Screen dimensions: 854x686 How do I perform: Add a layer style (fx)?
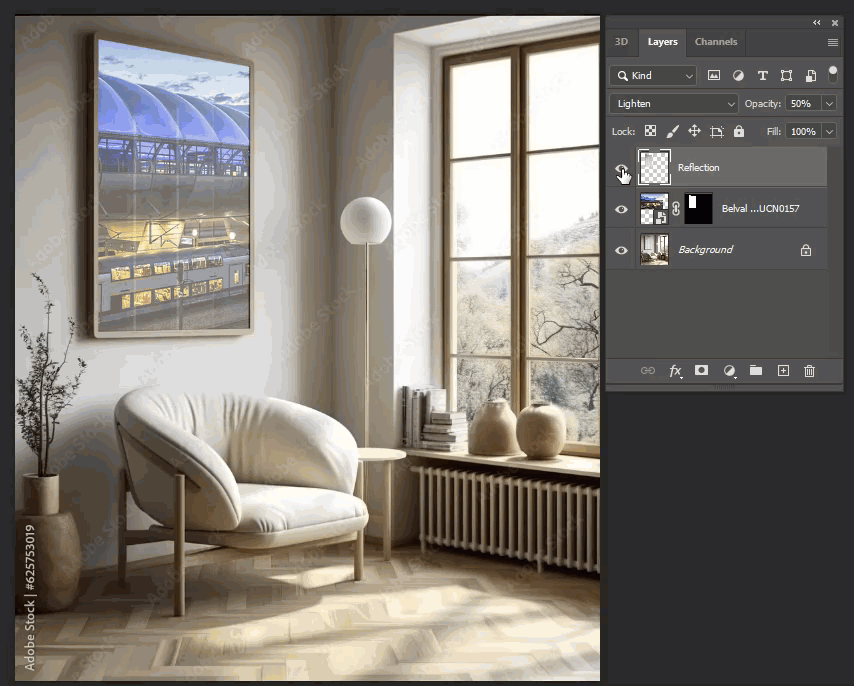click(x=675, y=371)
